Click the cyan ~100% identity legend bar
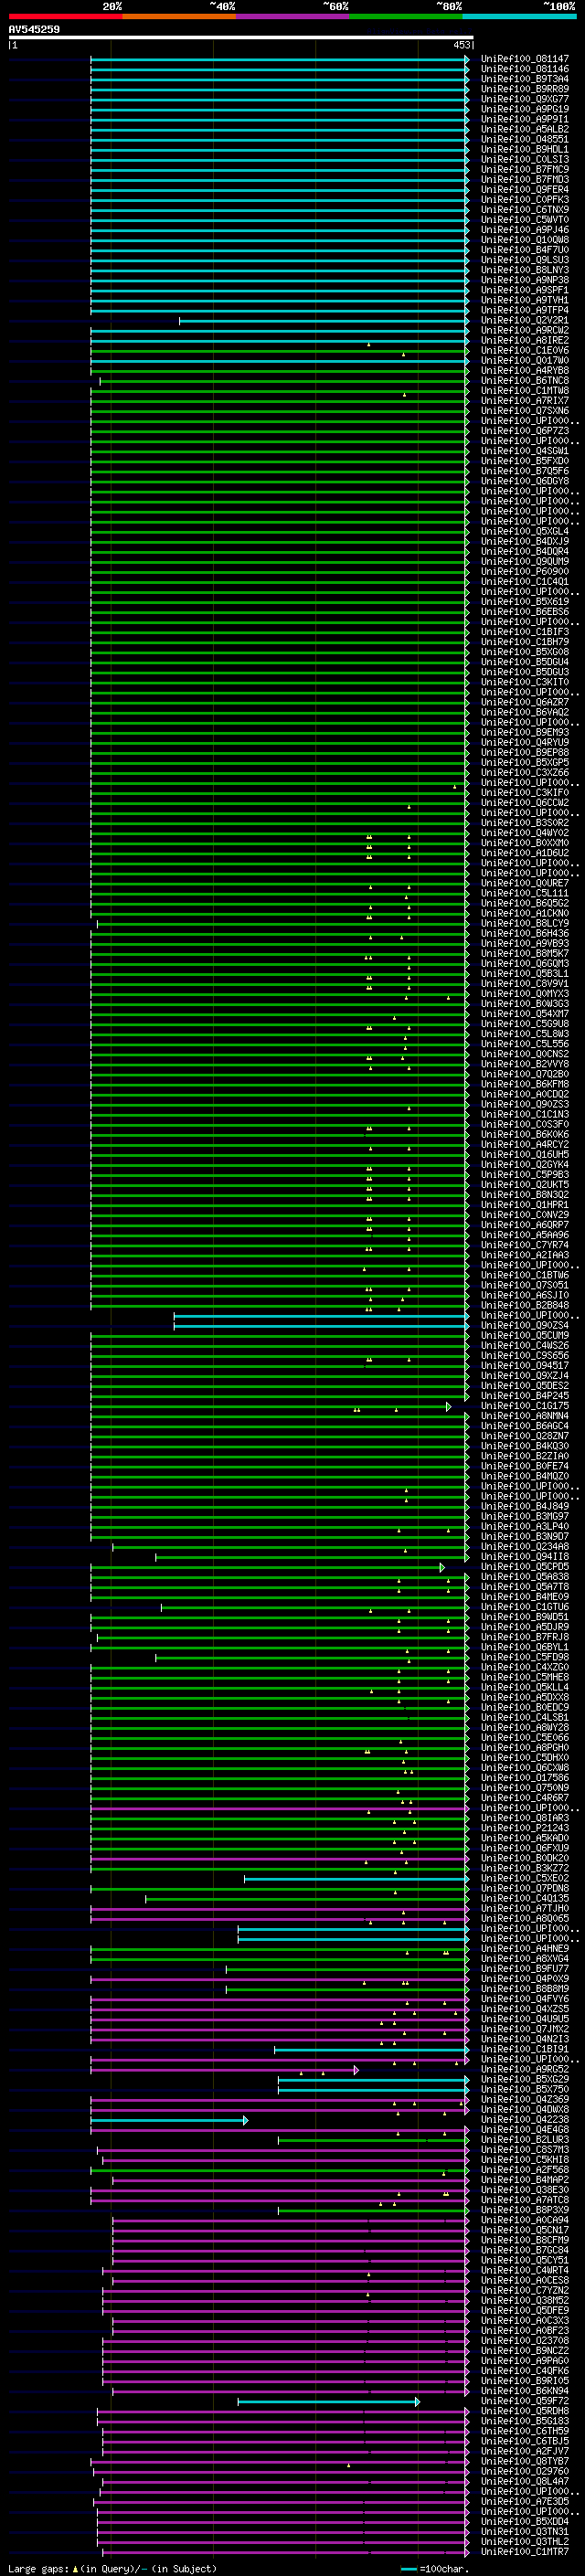 pos(519,16)
